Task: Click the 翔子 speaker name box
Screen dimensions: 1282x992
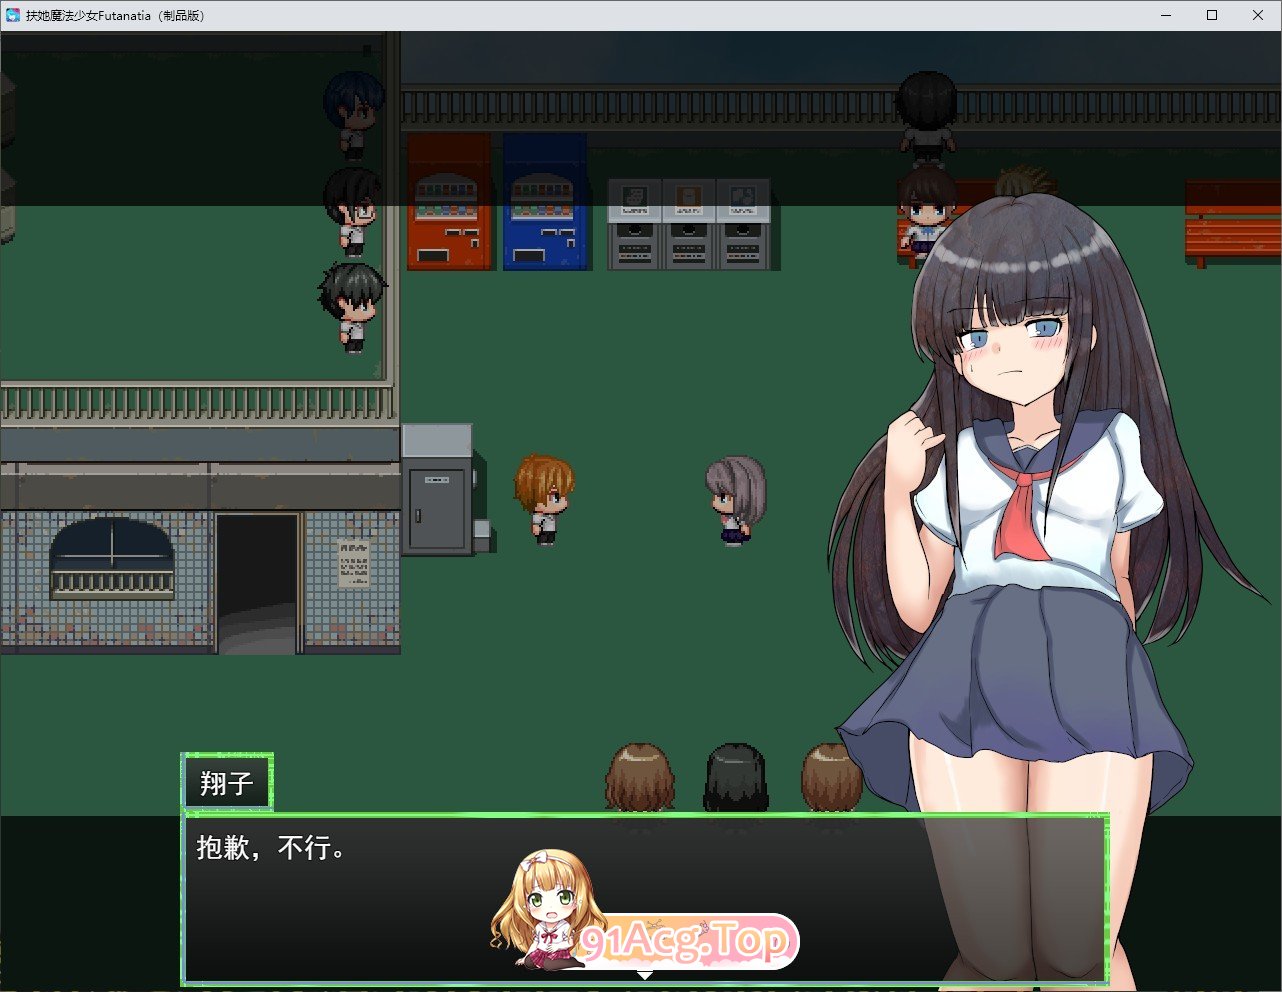Action: 227,783
